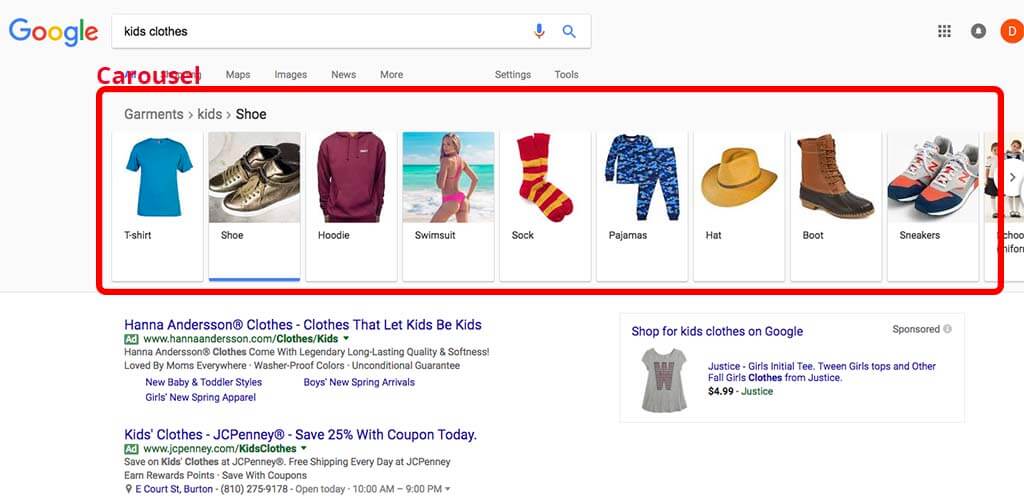
Task: Switch to the Images tab
Action: pyautogui.click(x=291, y=74)
